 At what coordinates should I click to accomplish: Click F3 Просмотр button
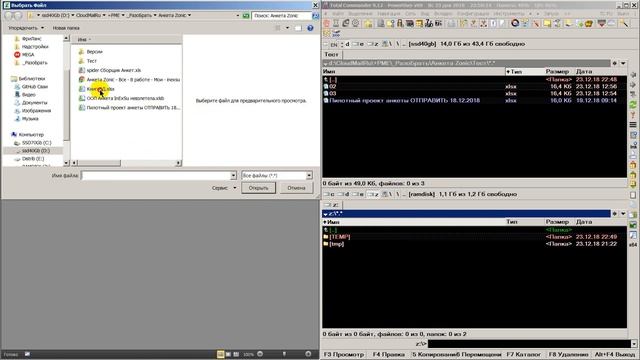click(x=344, y=355)
